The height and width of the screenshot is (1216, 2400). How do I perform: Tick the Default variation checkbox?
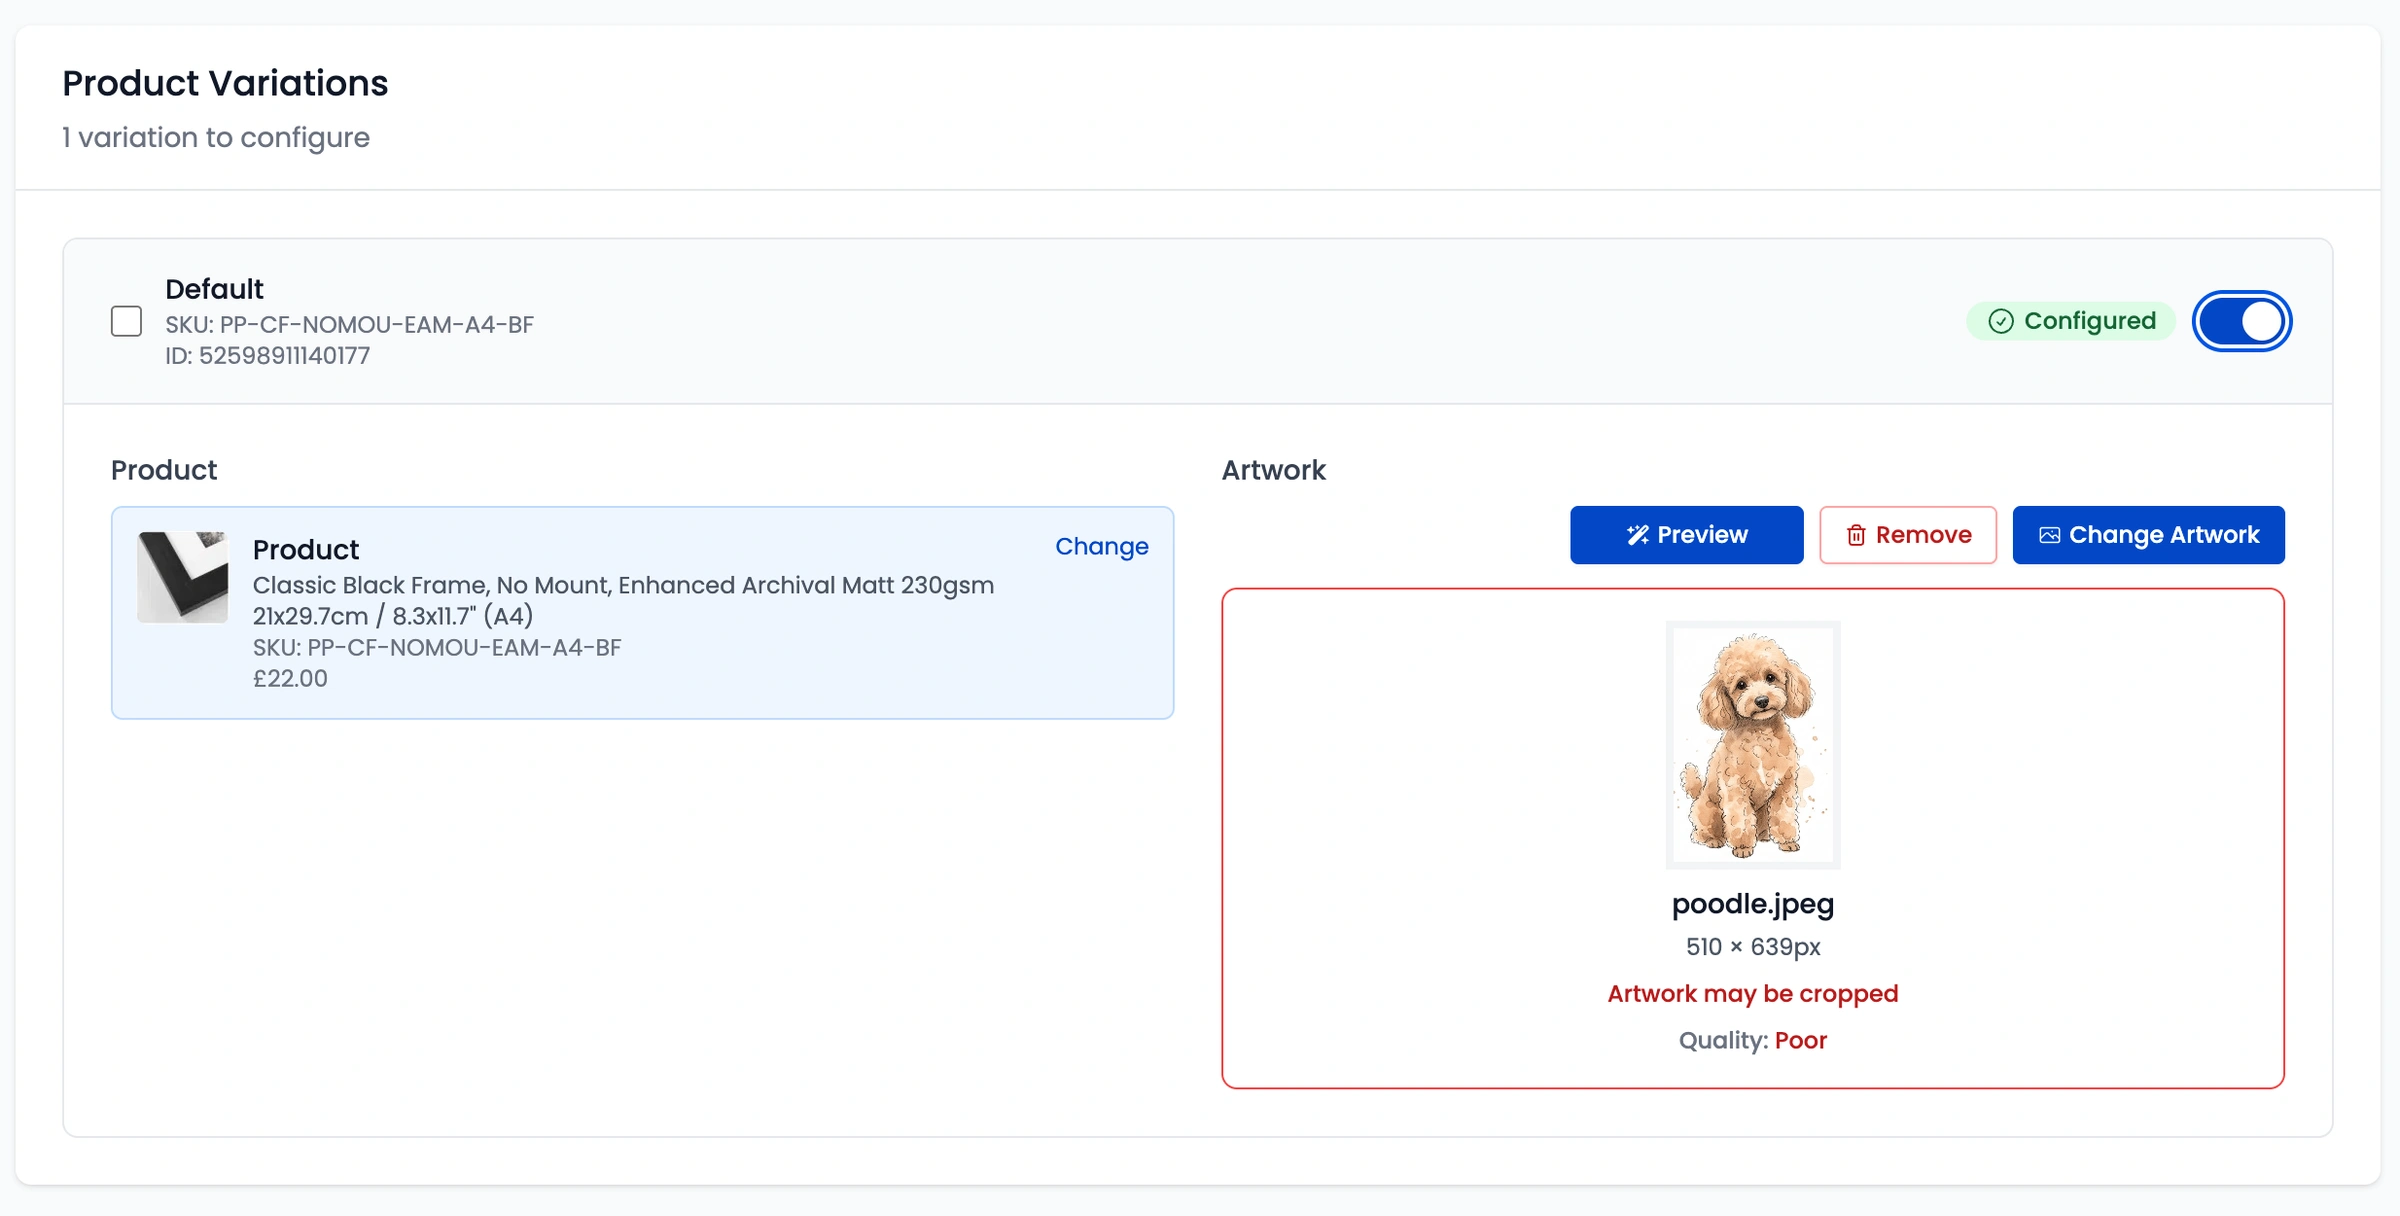tap(126, 321)
